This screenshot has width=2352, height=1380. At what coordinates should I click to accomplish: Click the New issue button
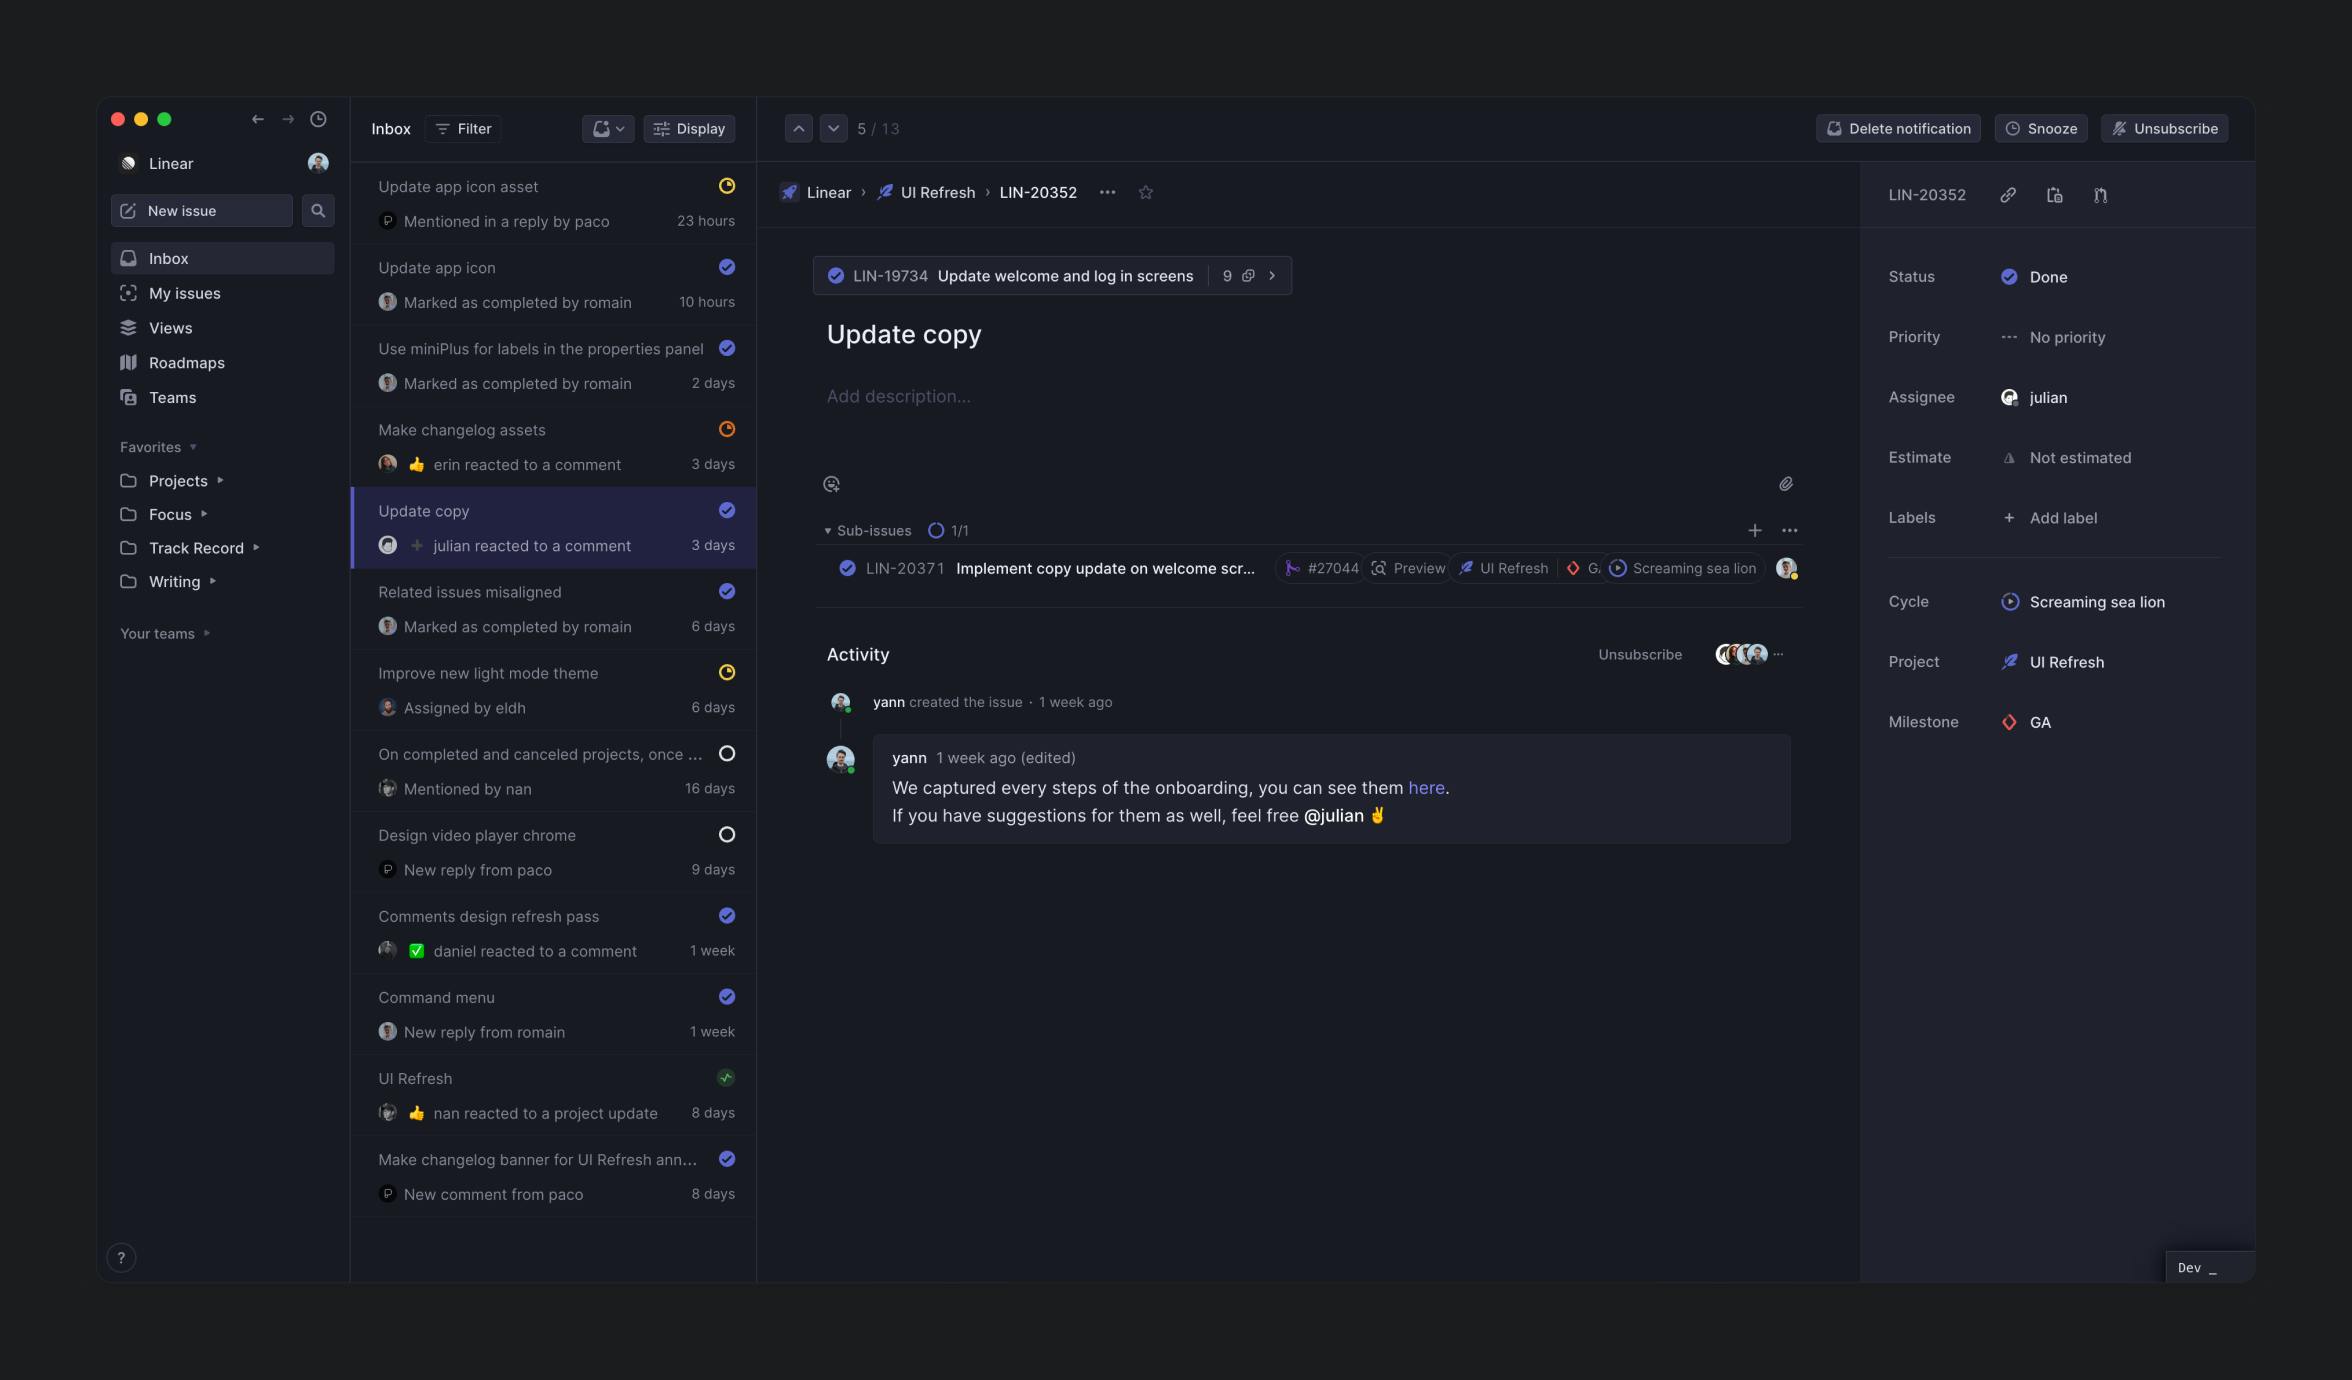(201, 210)
